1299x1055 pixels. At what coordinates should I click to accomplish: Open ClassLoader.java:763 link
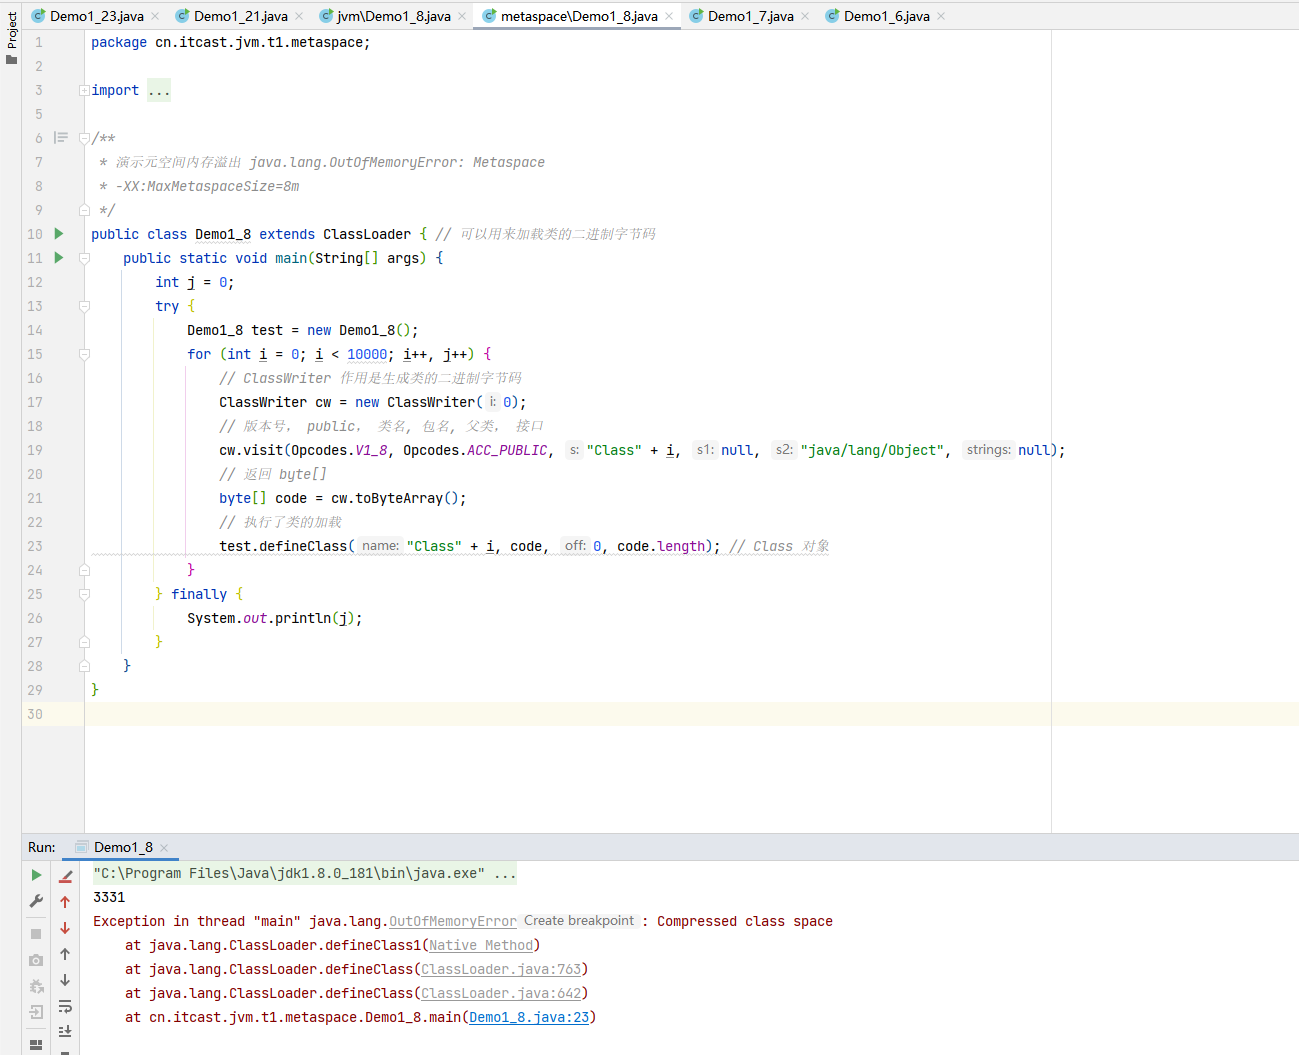point(501,969)
